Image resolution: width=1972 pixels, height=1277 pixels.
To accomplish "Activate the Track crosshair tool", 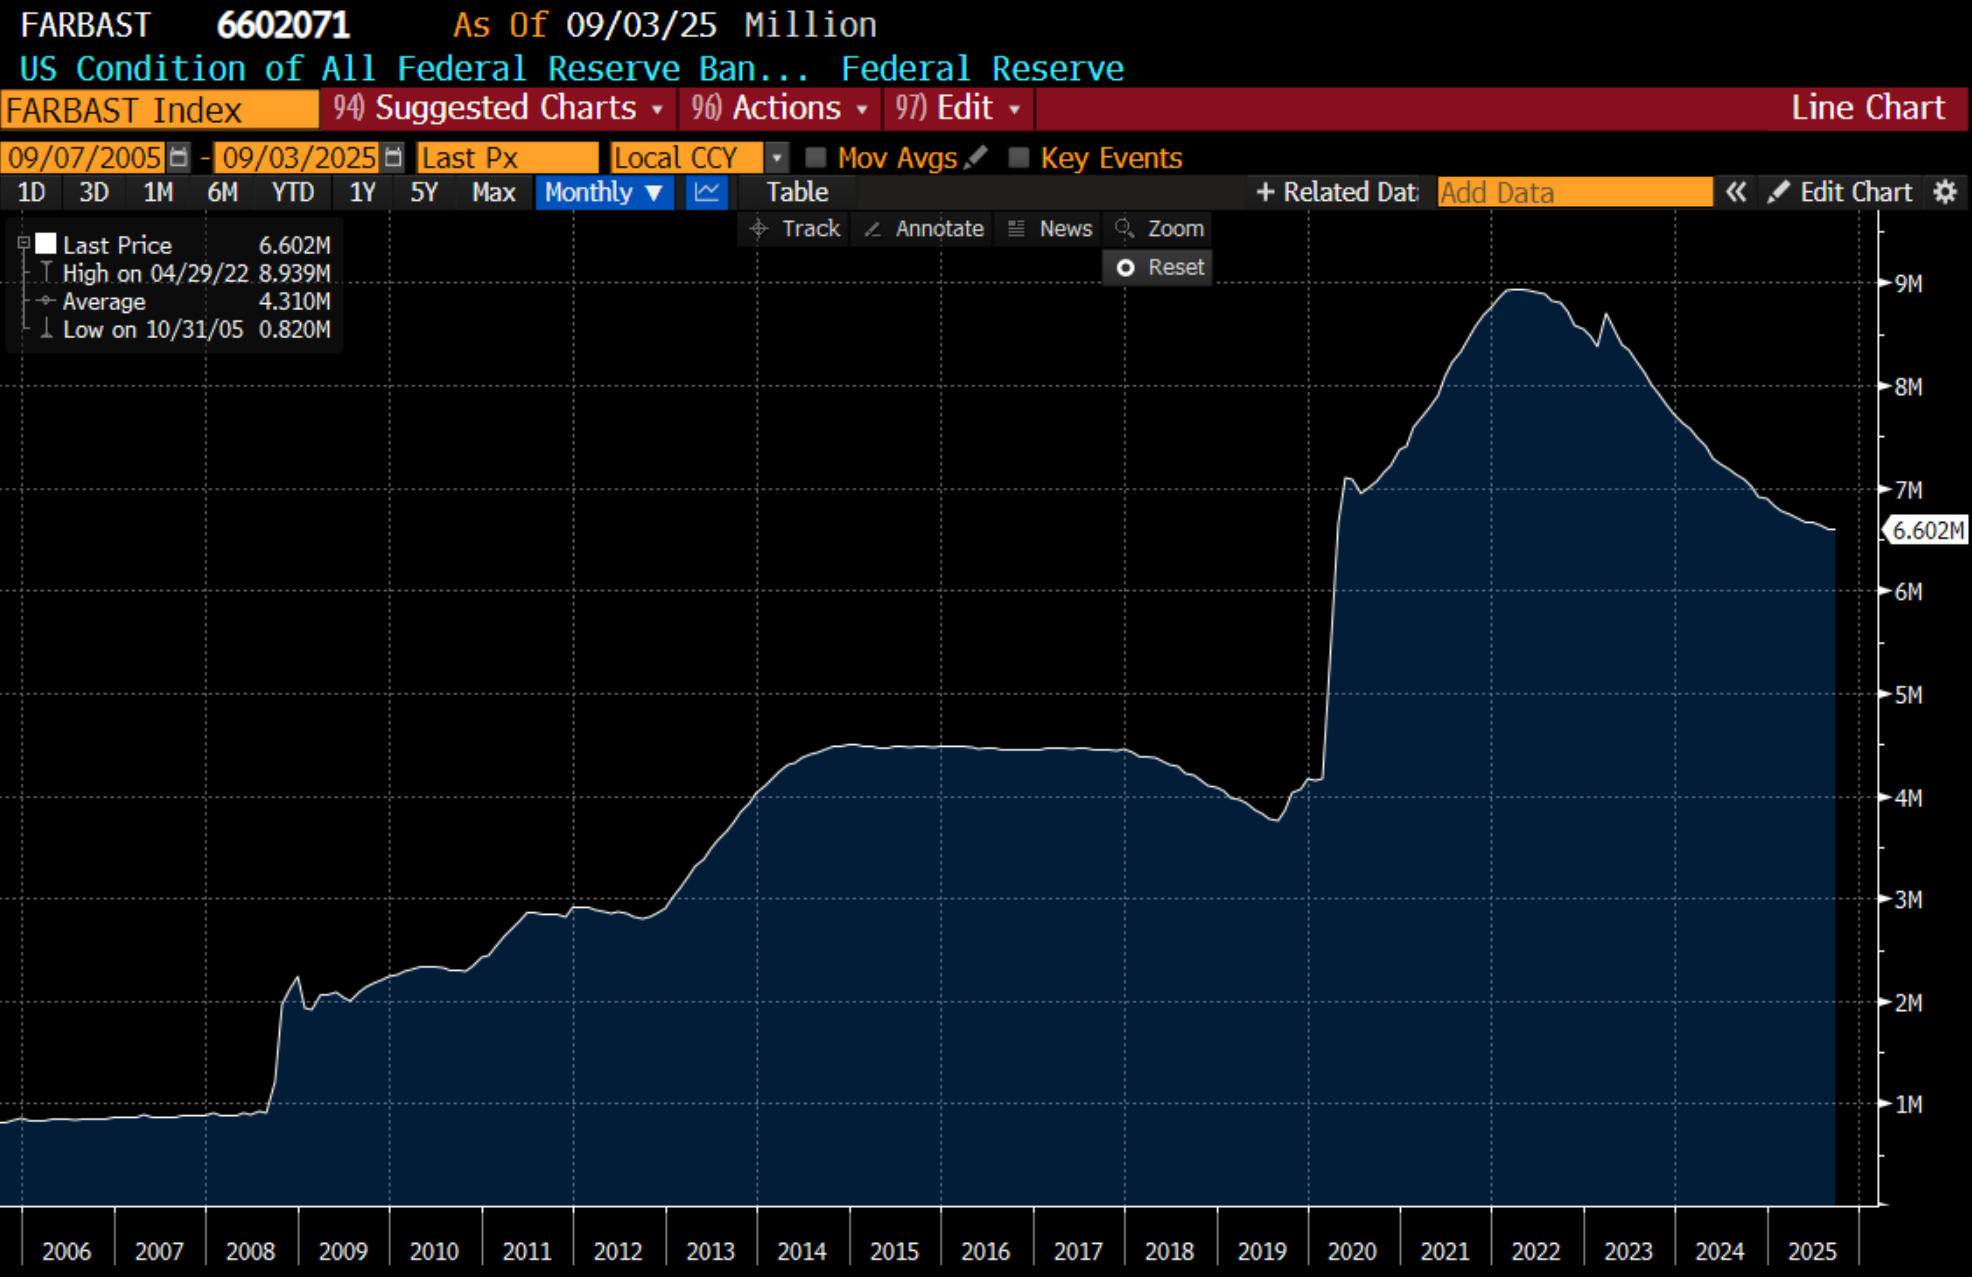I will click(796, 229).
